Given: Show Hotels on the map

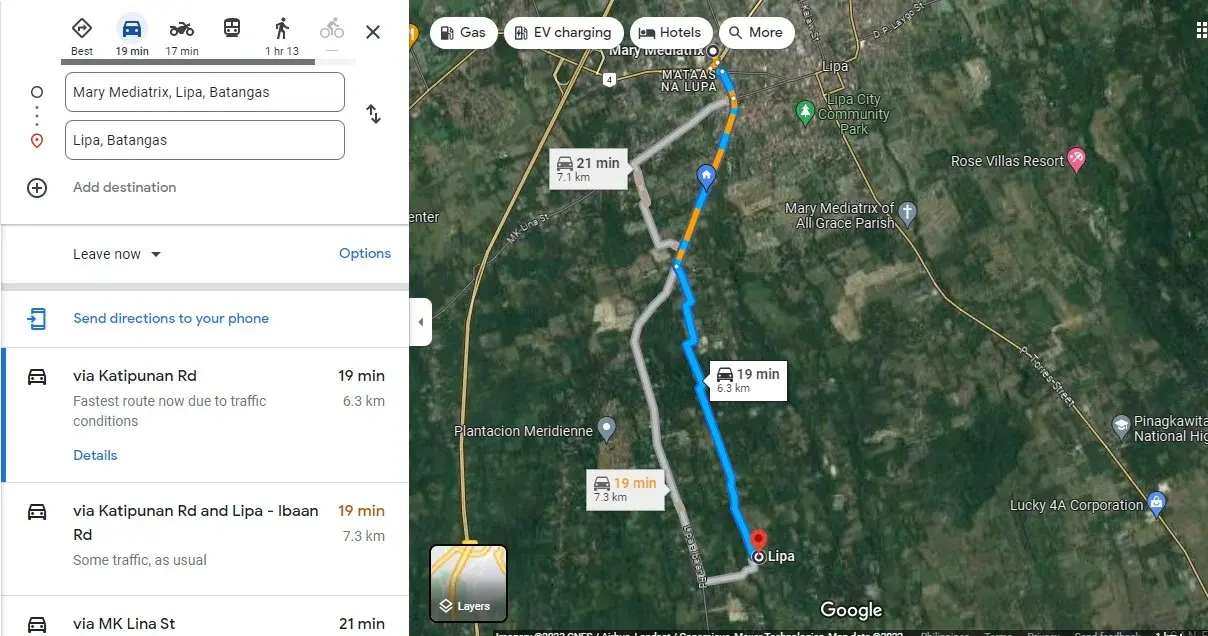Looking at the screenshot, I should [671, 33].
